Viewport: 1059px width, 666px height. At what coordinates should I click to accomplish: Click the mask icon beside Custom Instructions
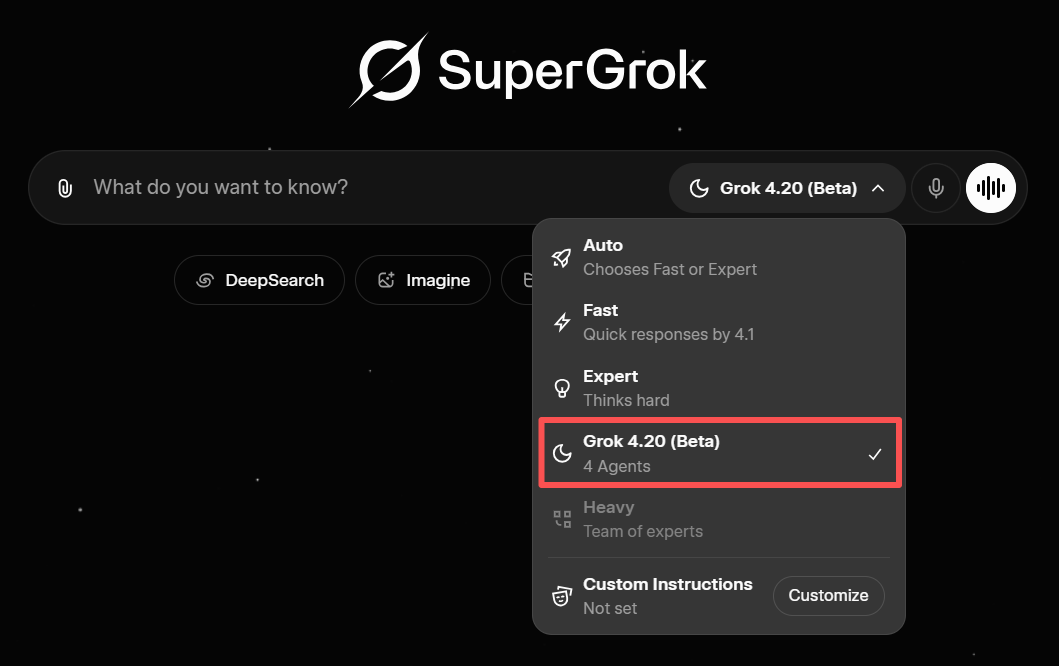click(561, 595)
